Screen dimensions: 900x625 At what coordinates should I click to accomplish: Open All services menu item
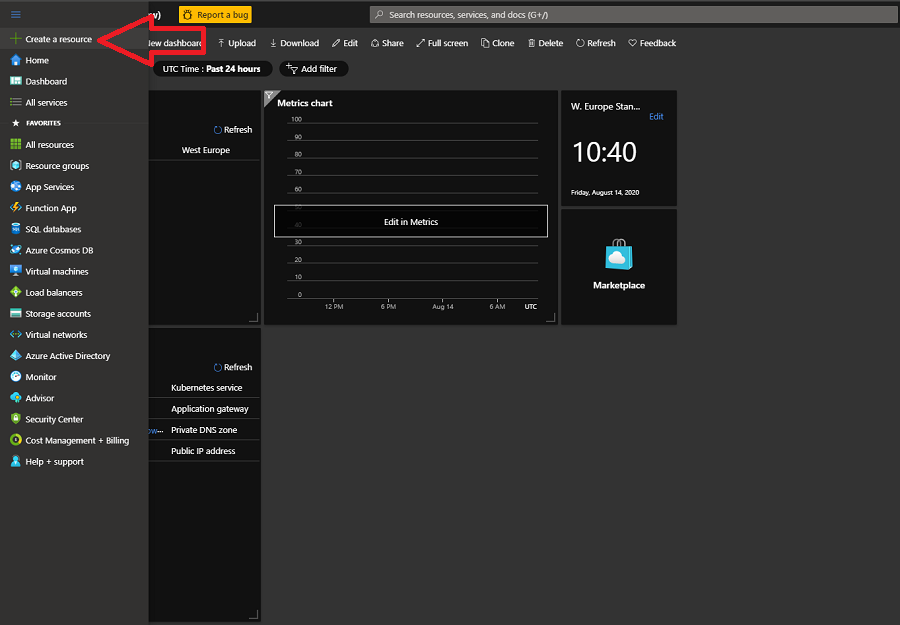[46, 103]
